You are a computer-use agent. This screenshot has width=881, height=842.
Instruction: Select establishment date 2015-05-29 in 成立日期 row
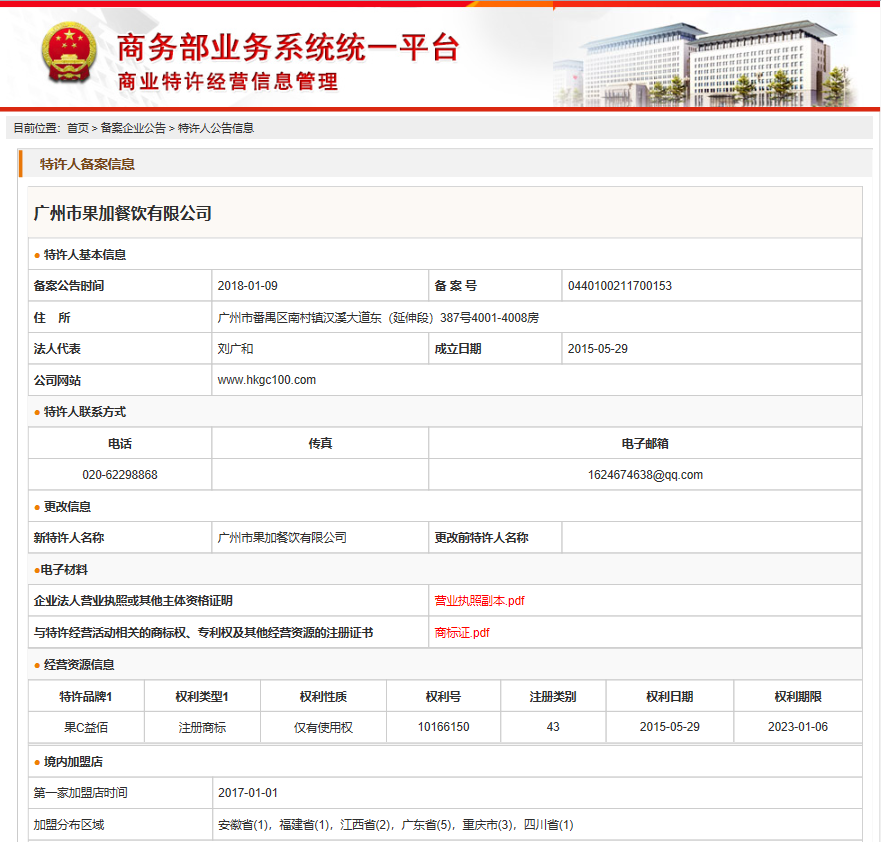tap(598, 349)
